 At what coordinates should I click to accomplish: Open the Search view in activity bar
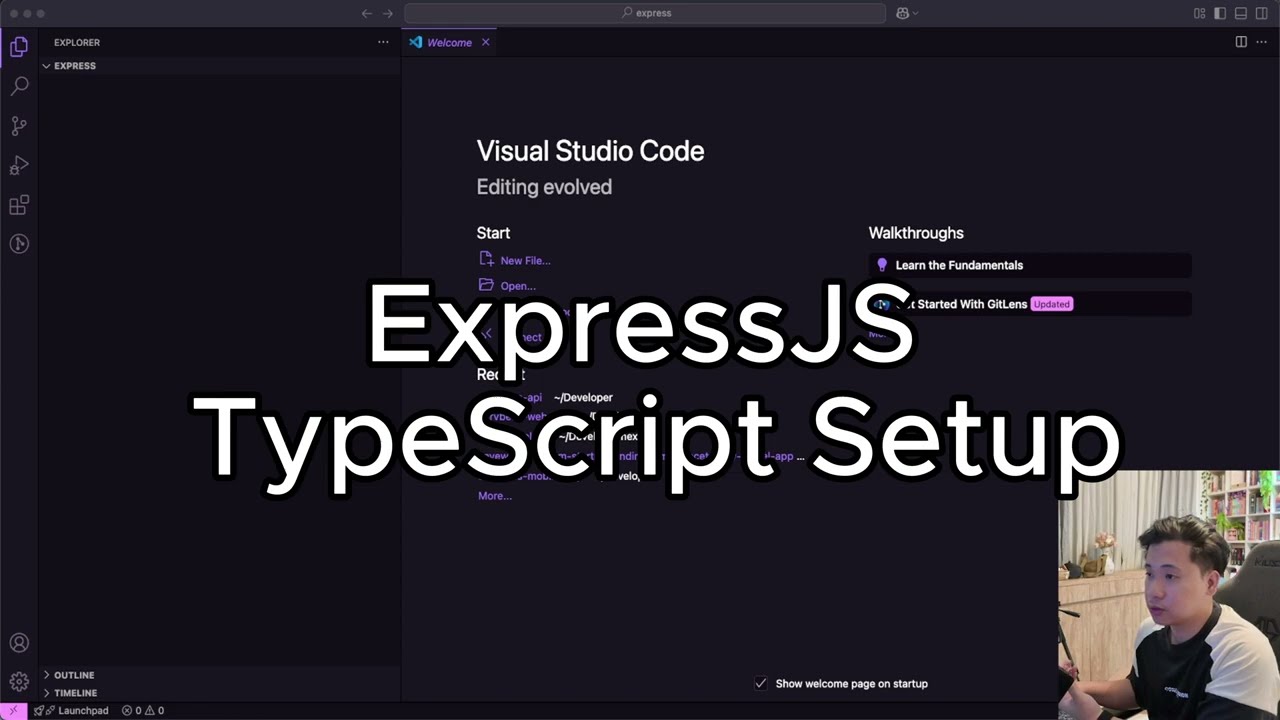[x=19, y=86]
